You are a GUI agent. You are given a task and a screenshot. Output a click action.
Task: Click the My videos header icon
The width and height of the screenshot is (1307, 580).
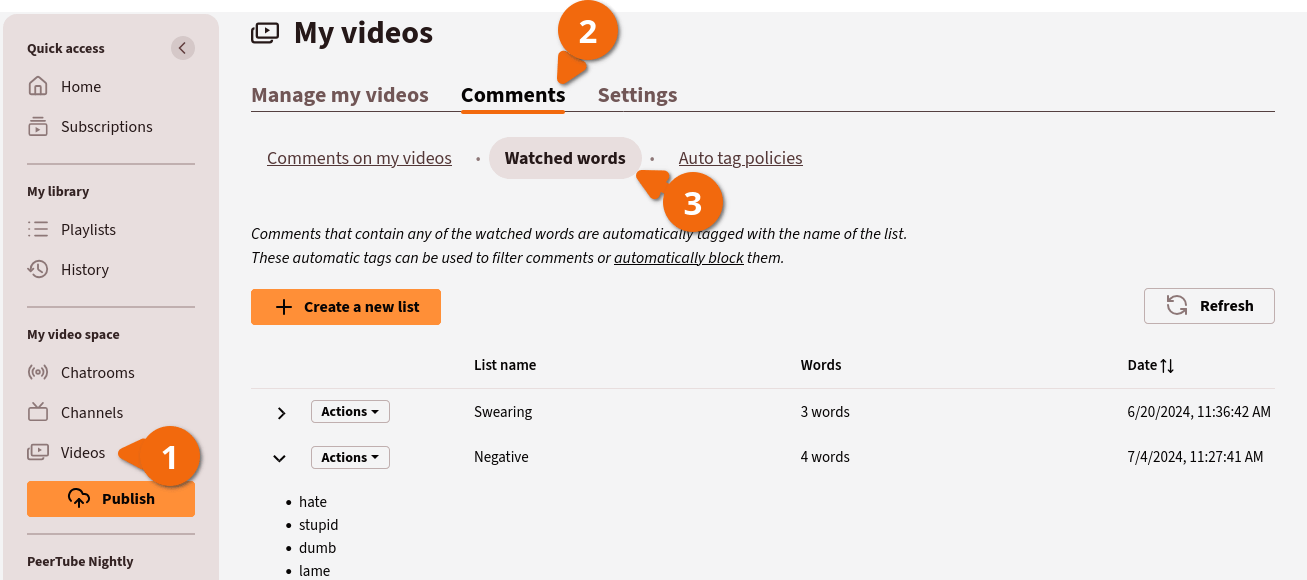click(x=265, y=33)
